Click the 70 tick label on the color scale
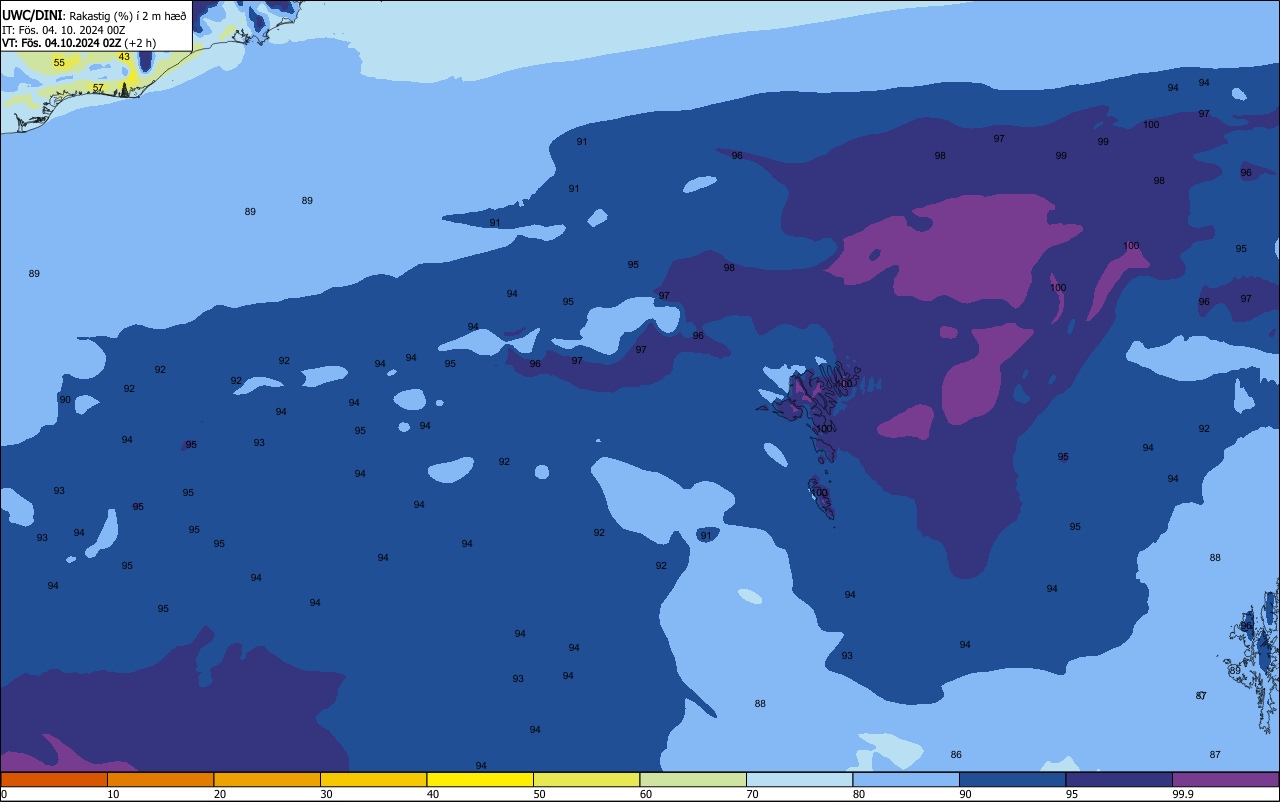The width and height of the screenshot is (1280, 802). [752, 794]
